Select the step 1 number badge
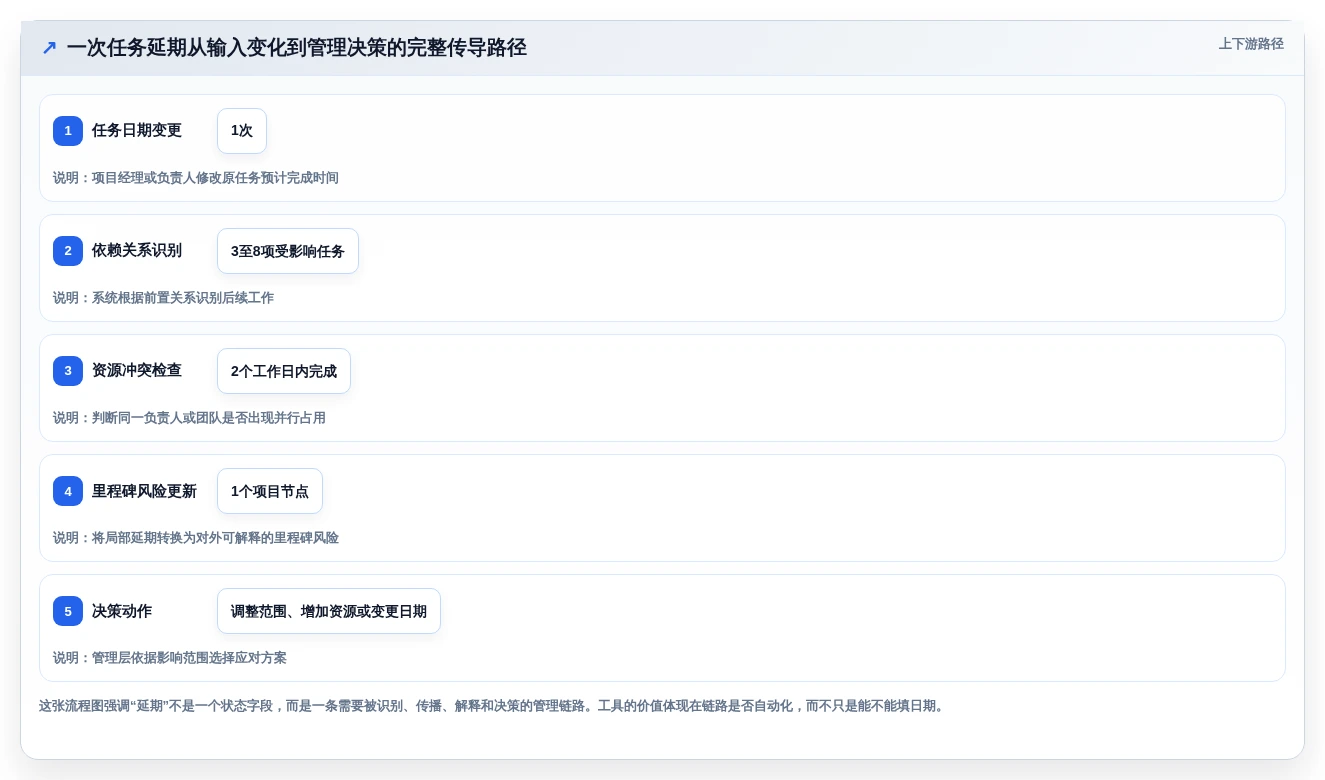The image size is (1325, 780). point(68,131)
